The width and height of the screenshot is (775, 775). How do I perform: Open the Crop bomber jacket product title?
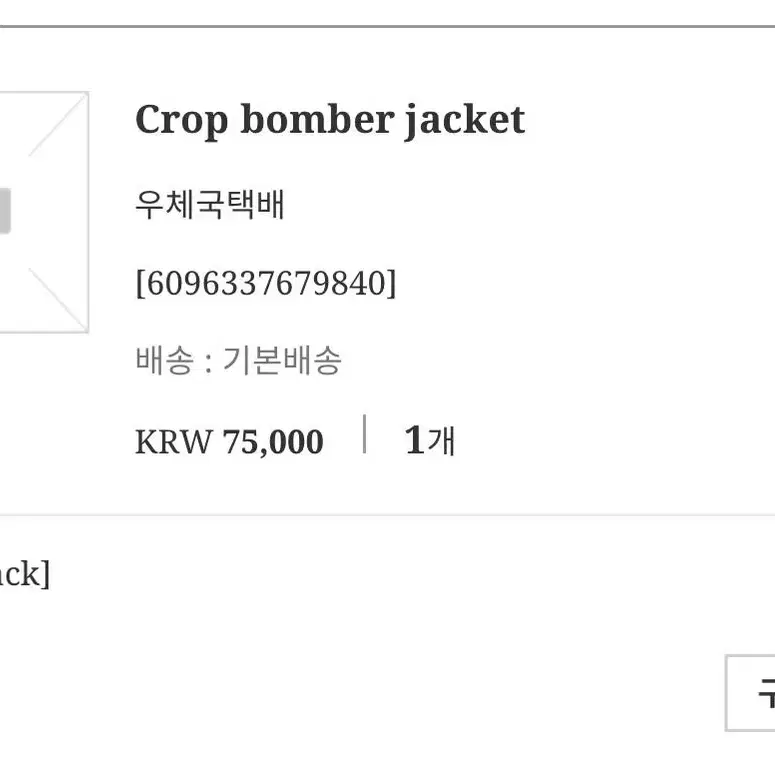[330, 120]
